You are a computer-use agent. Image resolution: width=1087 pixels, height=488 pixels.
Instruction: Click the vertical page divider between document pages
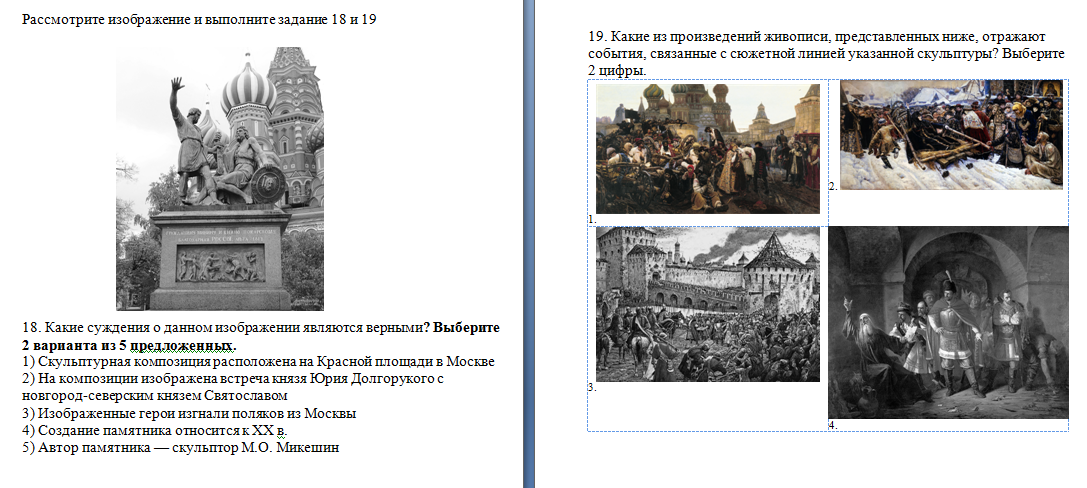click(529, 244)
